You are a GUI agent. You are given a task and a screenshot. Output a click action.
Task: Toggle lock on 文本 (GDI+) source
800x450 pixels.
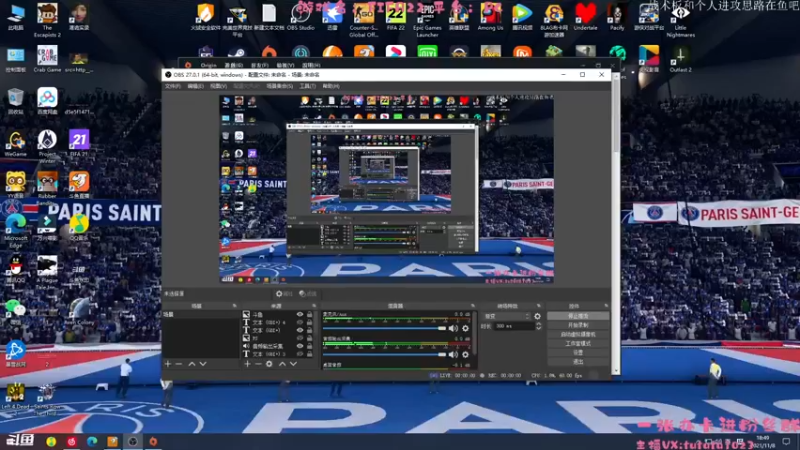click(310, 330)
